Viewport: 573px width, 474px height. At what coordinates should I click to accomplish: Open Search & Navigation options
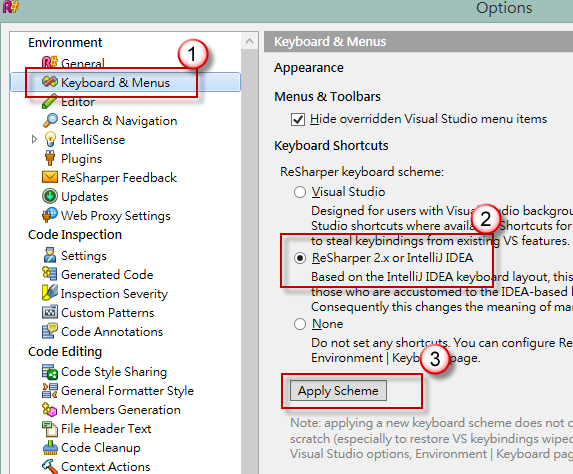(x=119, y=121)
